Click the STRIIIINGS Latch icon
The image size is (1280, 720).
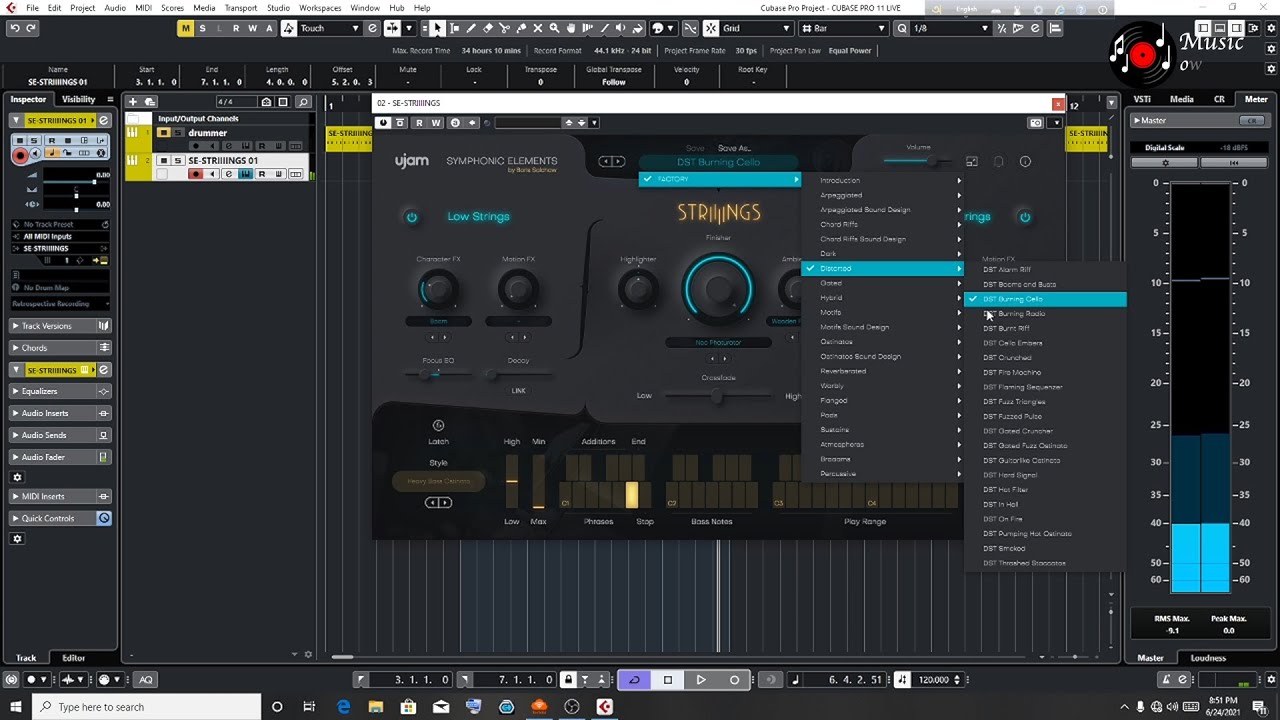[438, 426]
